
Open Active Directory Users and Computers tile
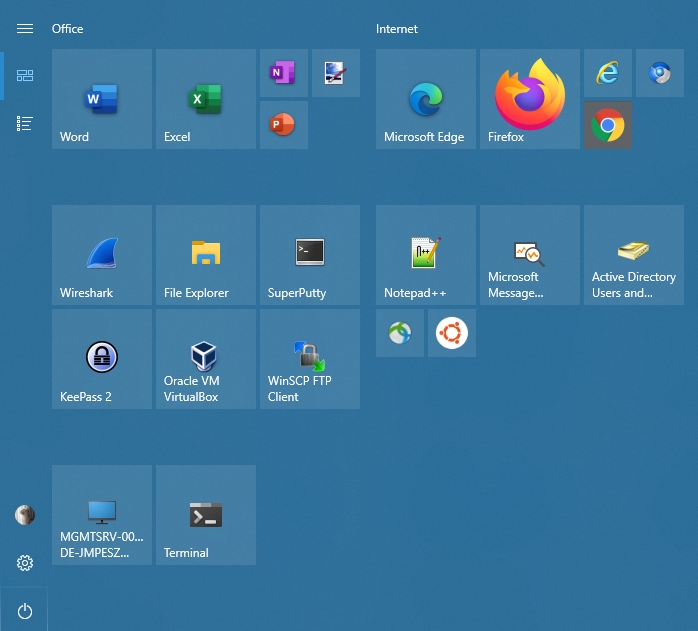pyautogui.click(x=634, y=255)
